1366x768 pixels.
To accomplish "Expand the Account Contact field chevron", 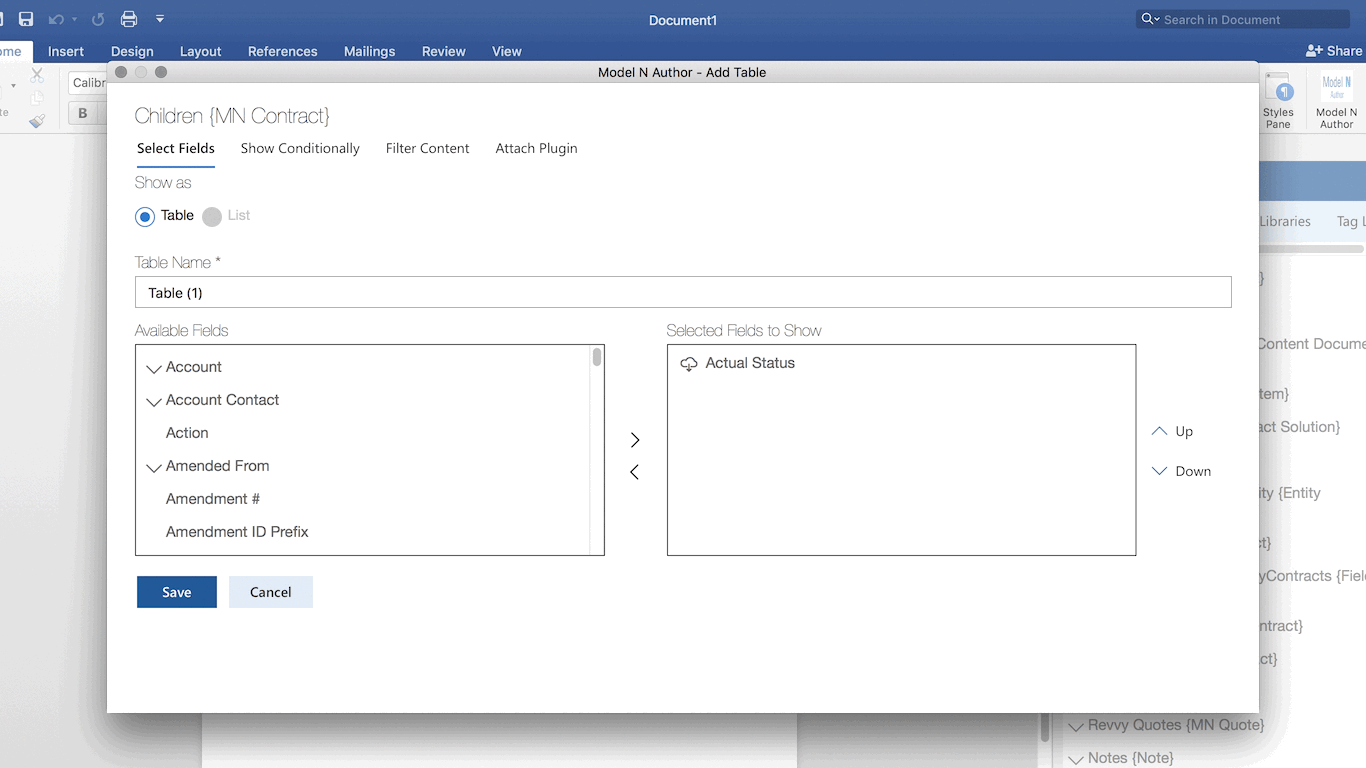I will point(154,402).
